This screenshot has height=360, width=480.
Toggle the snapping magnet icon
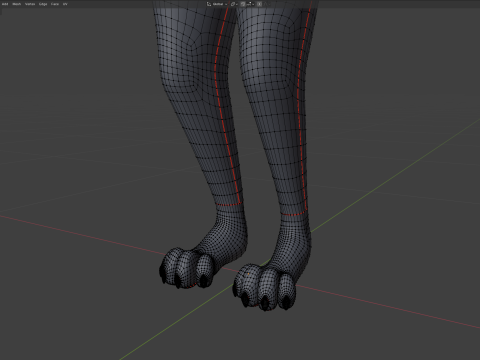pos(243,4)
